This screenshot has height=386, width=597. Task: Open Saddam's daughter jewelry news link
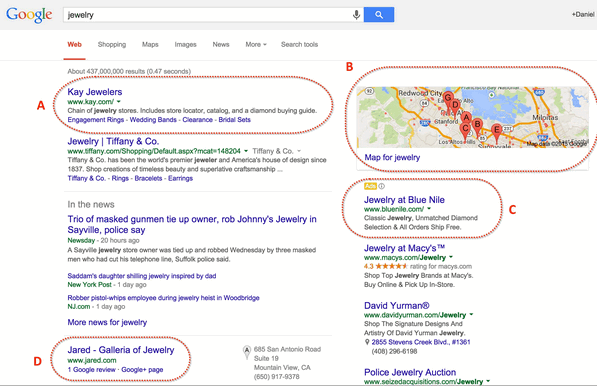coord(142,276)
